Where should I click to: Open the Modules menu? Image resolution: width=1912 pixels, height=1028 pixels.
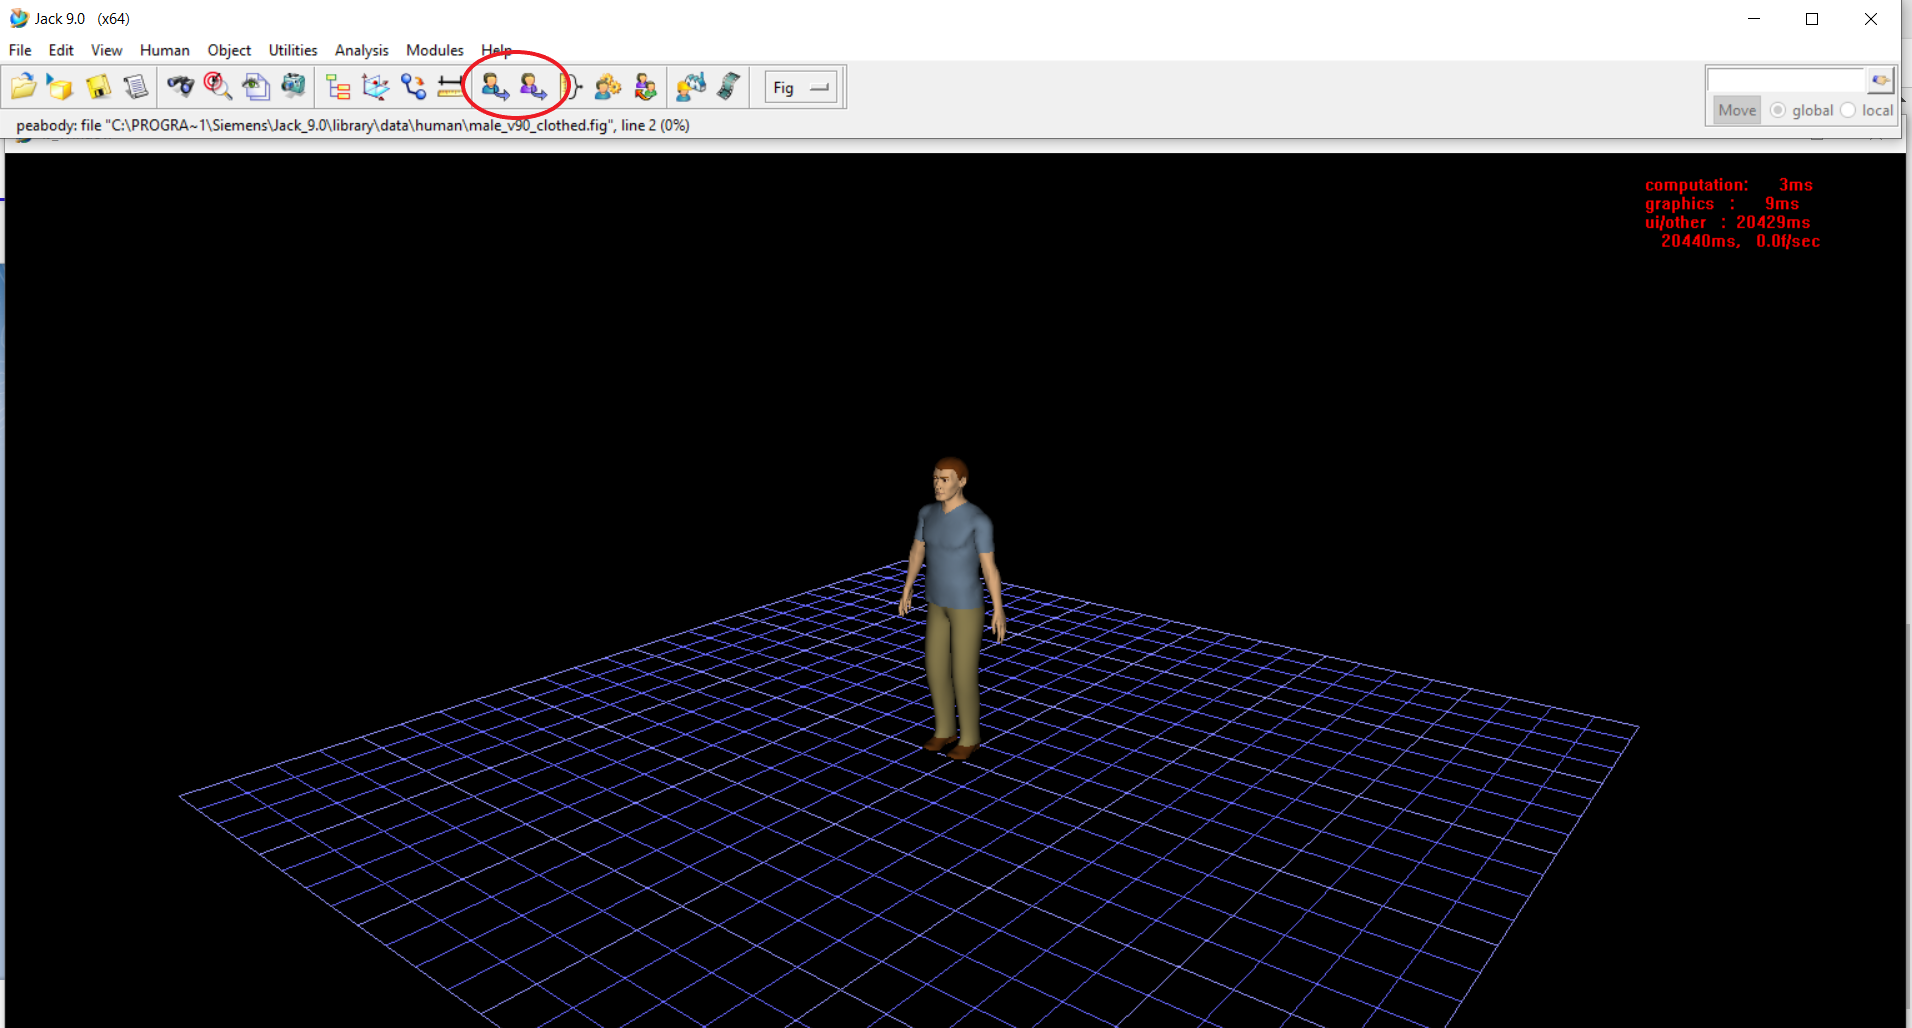(435, 50)
